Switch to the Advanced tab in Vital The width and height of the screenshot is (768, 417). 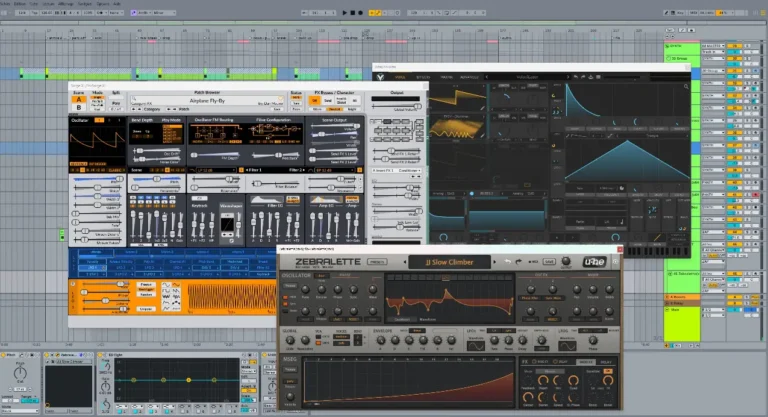[x=469, y=77]
